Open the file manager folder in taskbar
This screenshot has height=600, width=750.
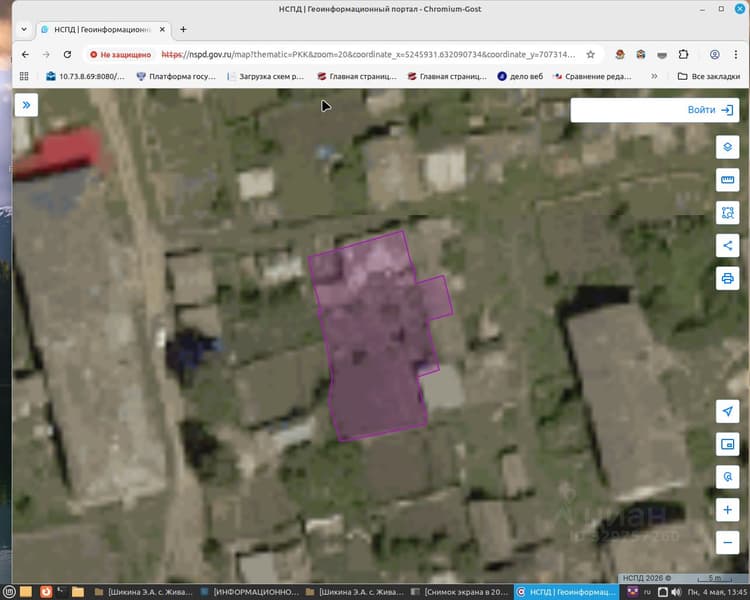tap(78, 592)
